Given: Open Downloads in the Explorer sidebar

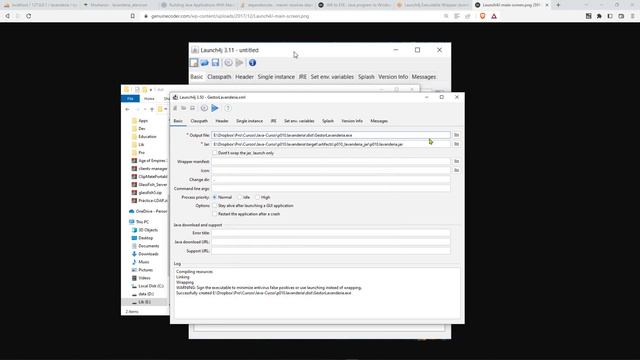Looking at the screenshot, I should click(x=148, y=254).
